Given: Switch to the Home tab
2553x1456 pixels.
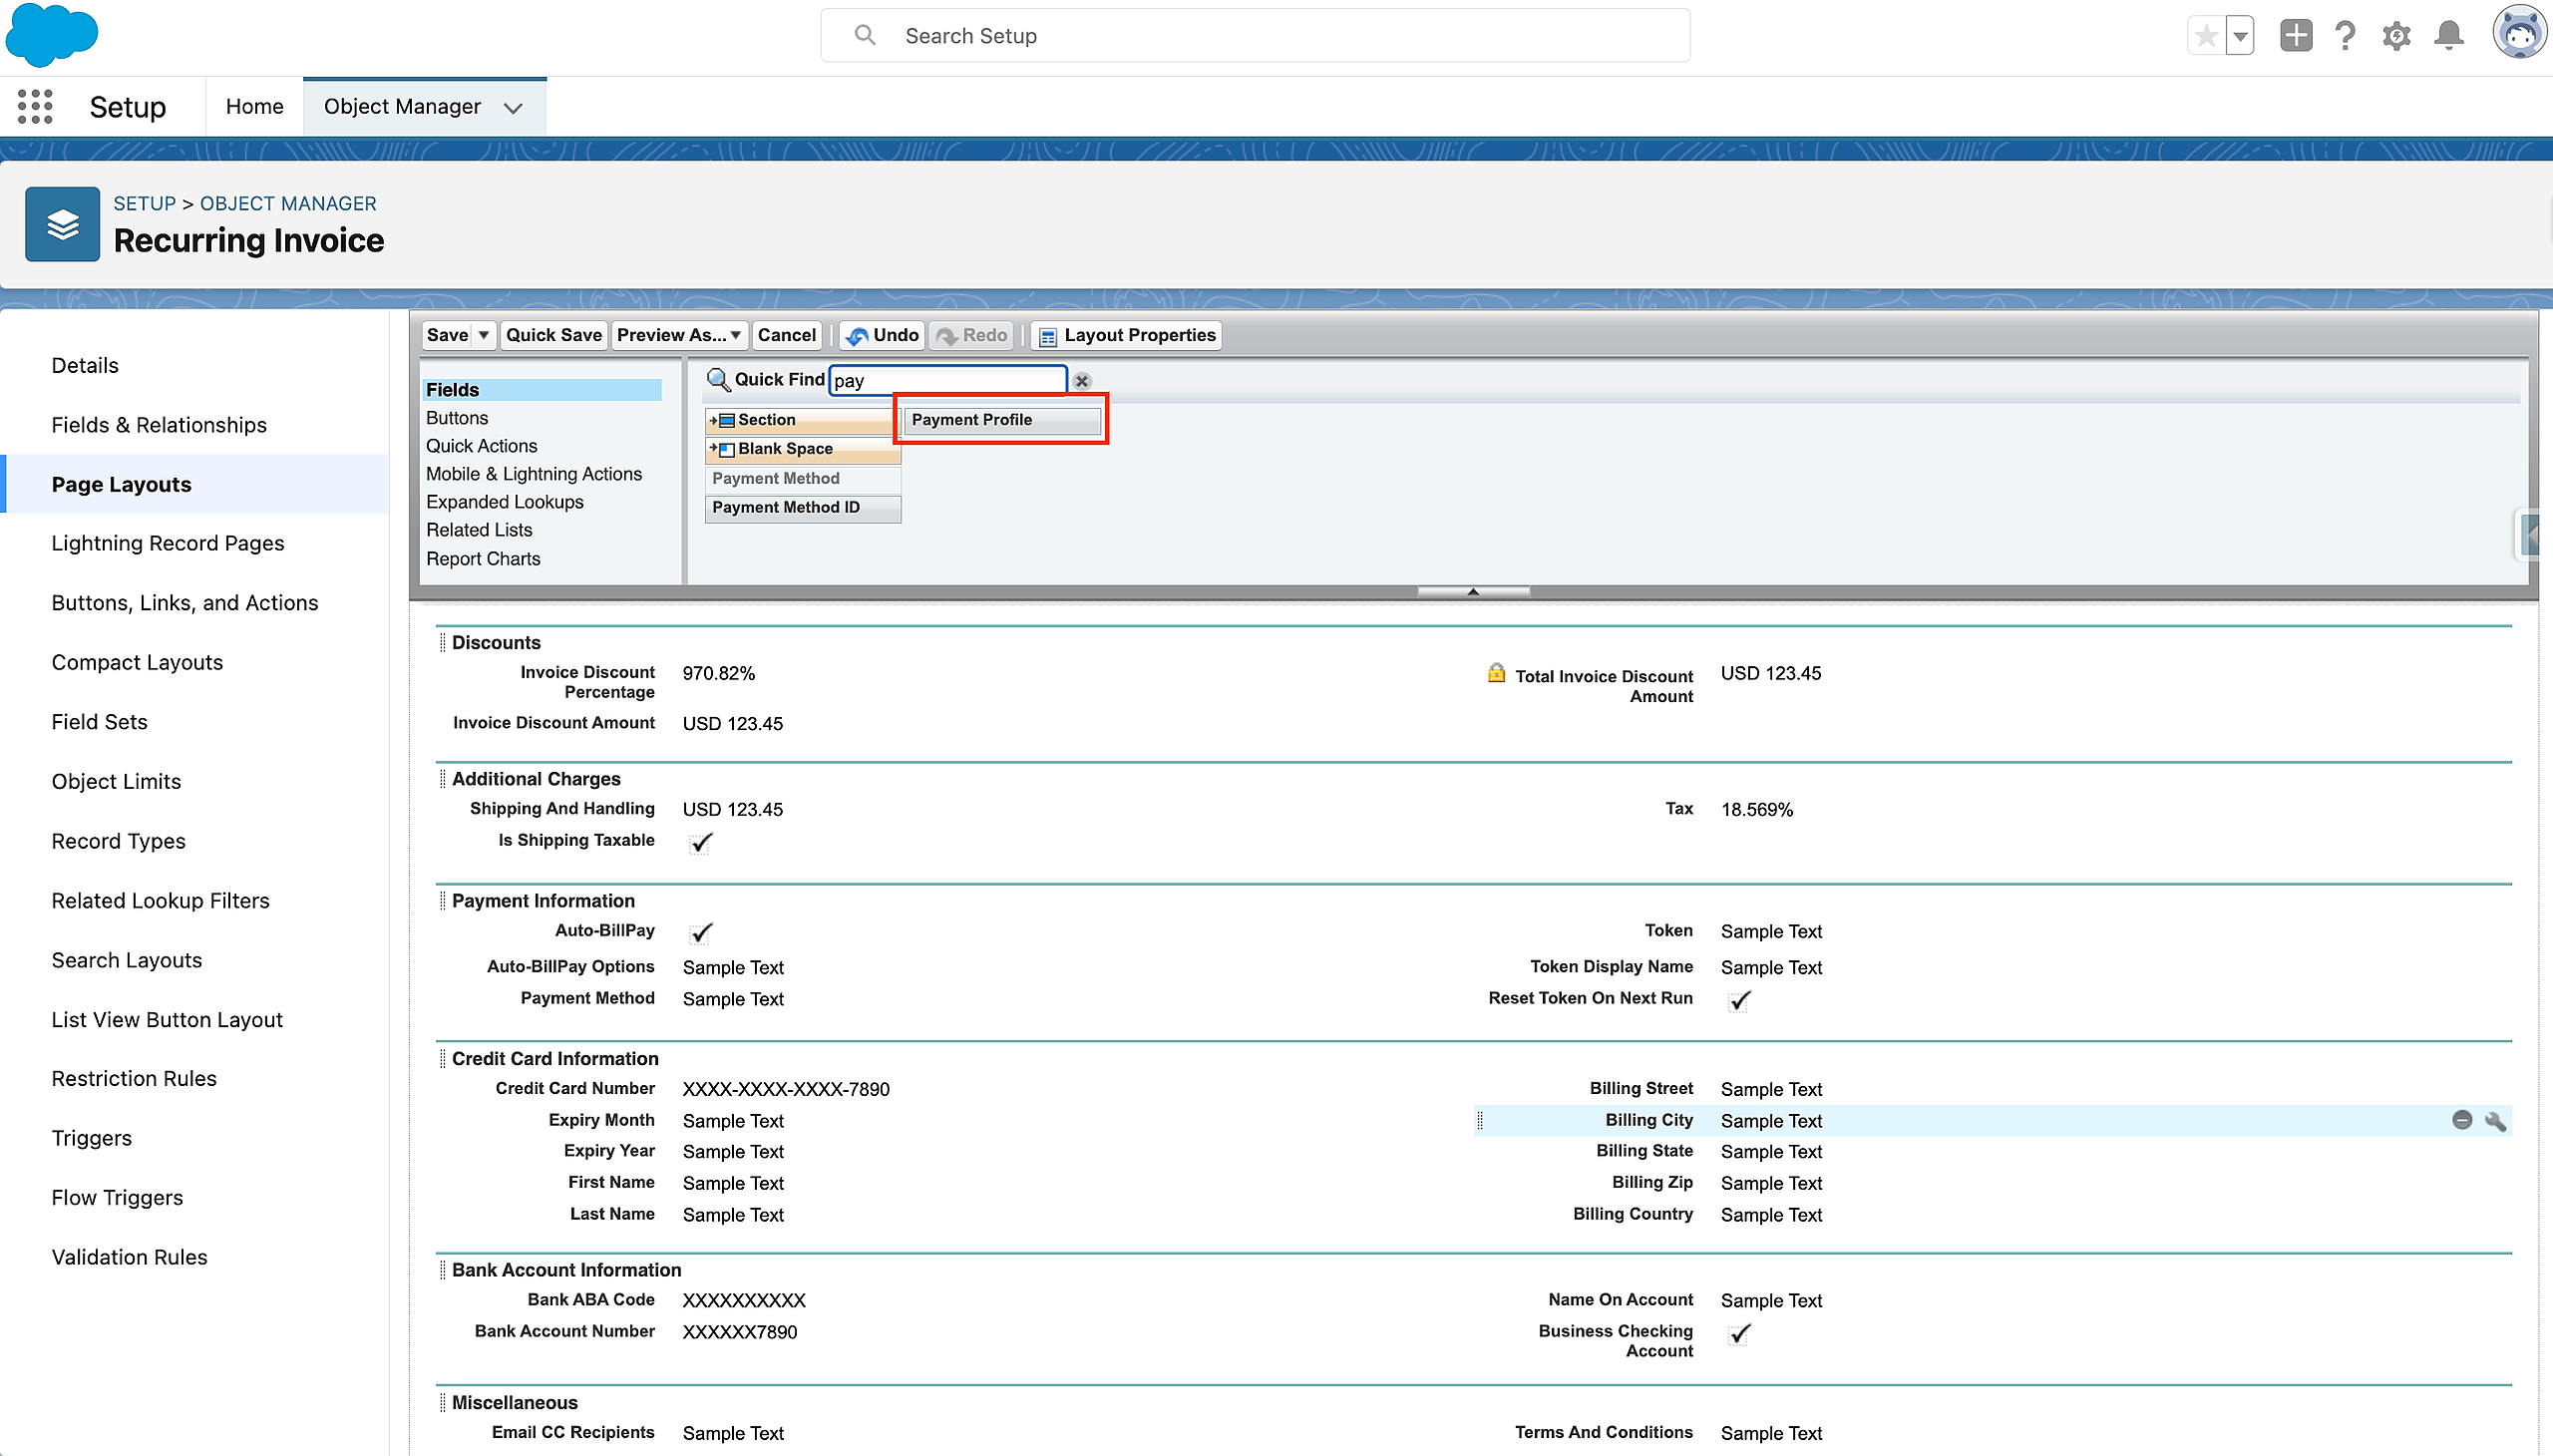Looking at the screenshot, I should (254, 107).
